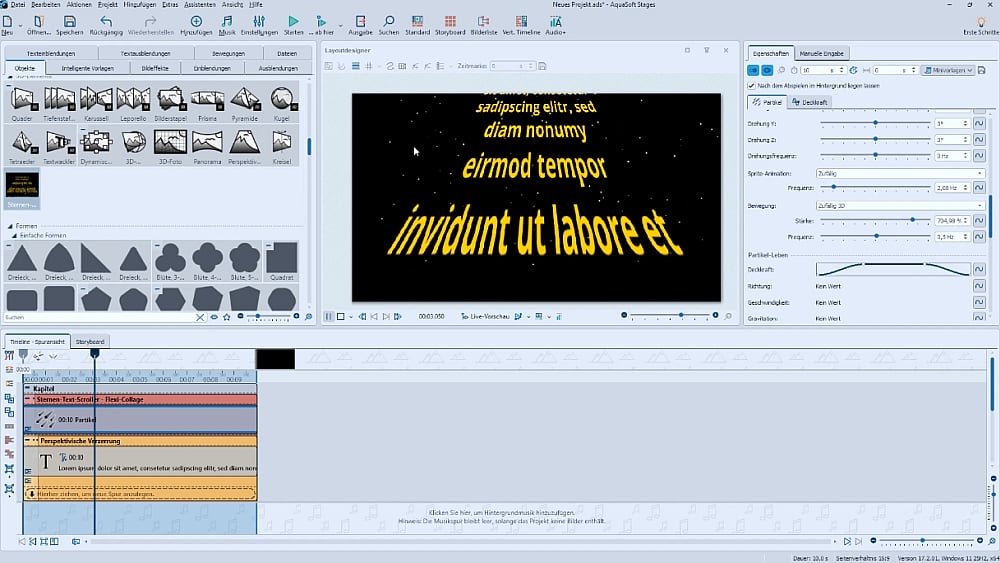Pause the preview in Layoutdesigner
This screenshot has height=563, width=1000.
(328, 316)
